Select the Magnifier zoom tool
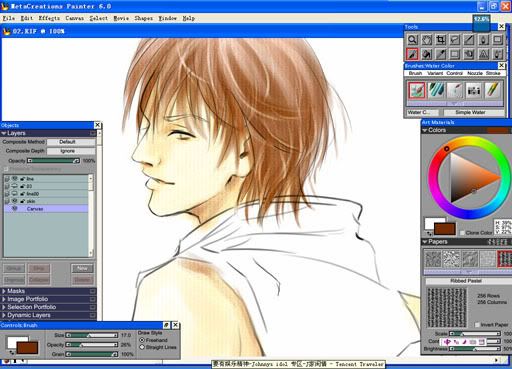Image resolution: width=512 pixels, height=369 pixels. (412, 40)
